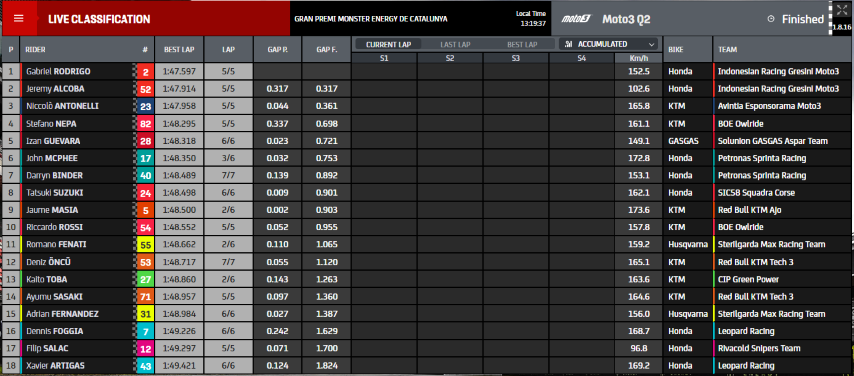Screen dimensions: 854x376
Task: Click Ayumu SASAKI rider name
Action: (53, 297)
